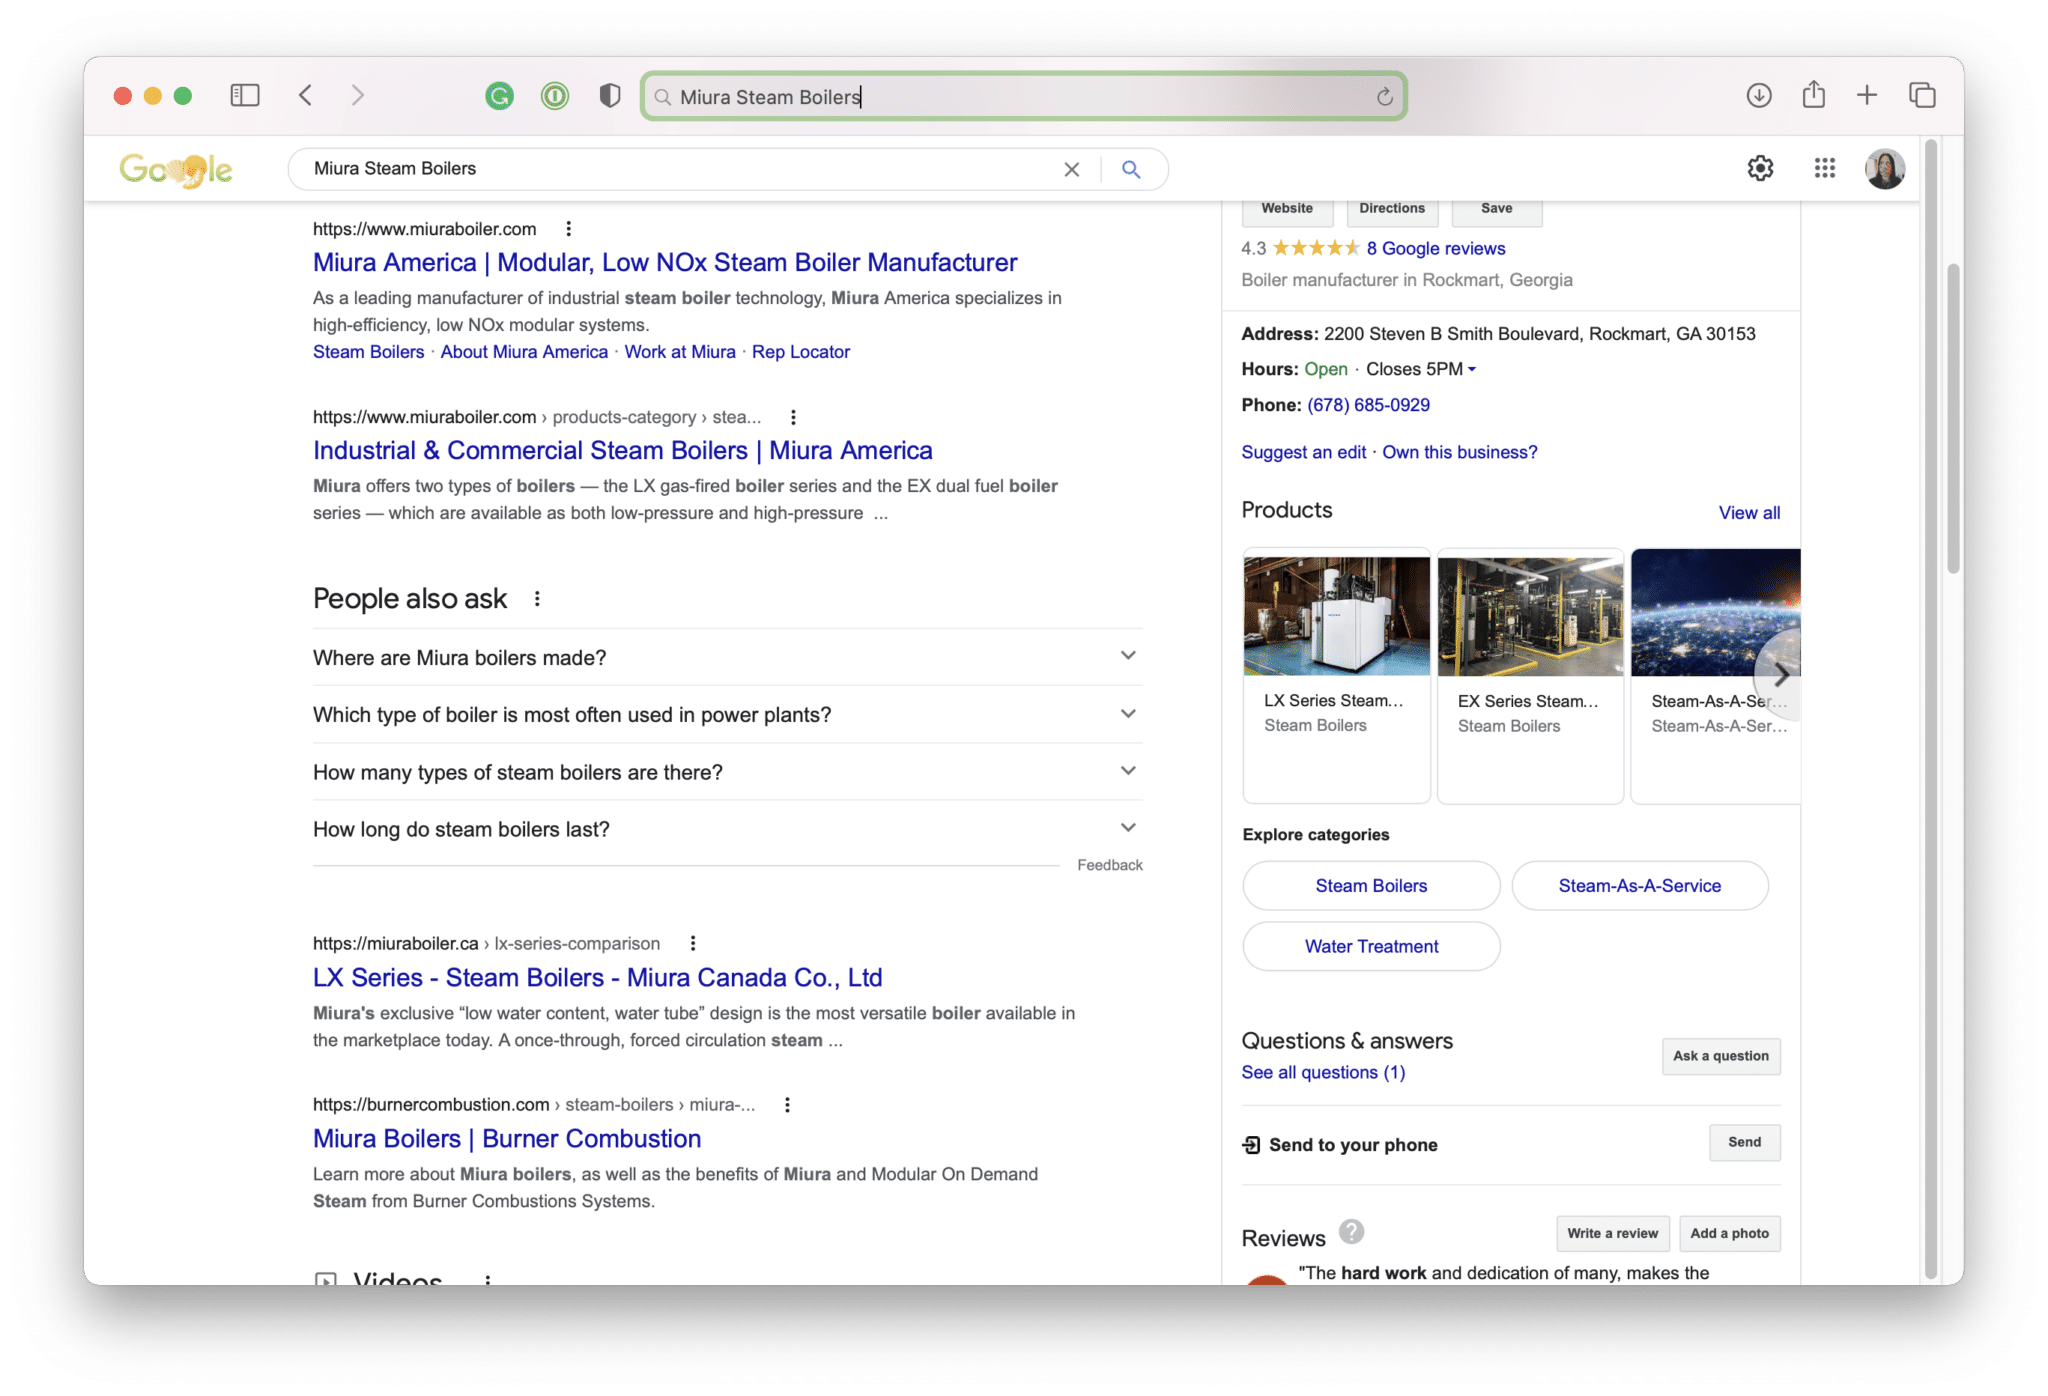Click the page vertical scrollbar
The image size is (2048, 1396).
(1953, 420)
